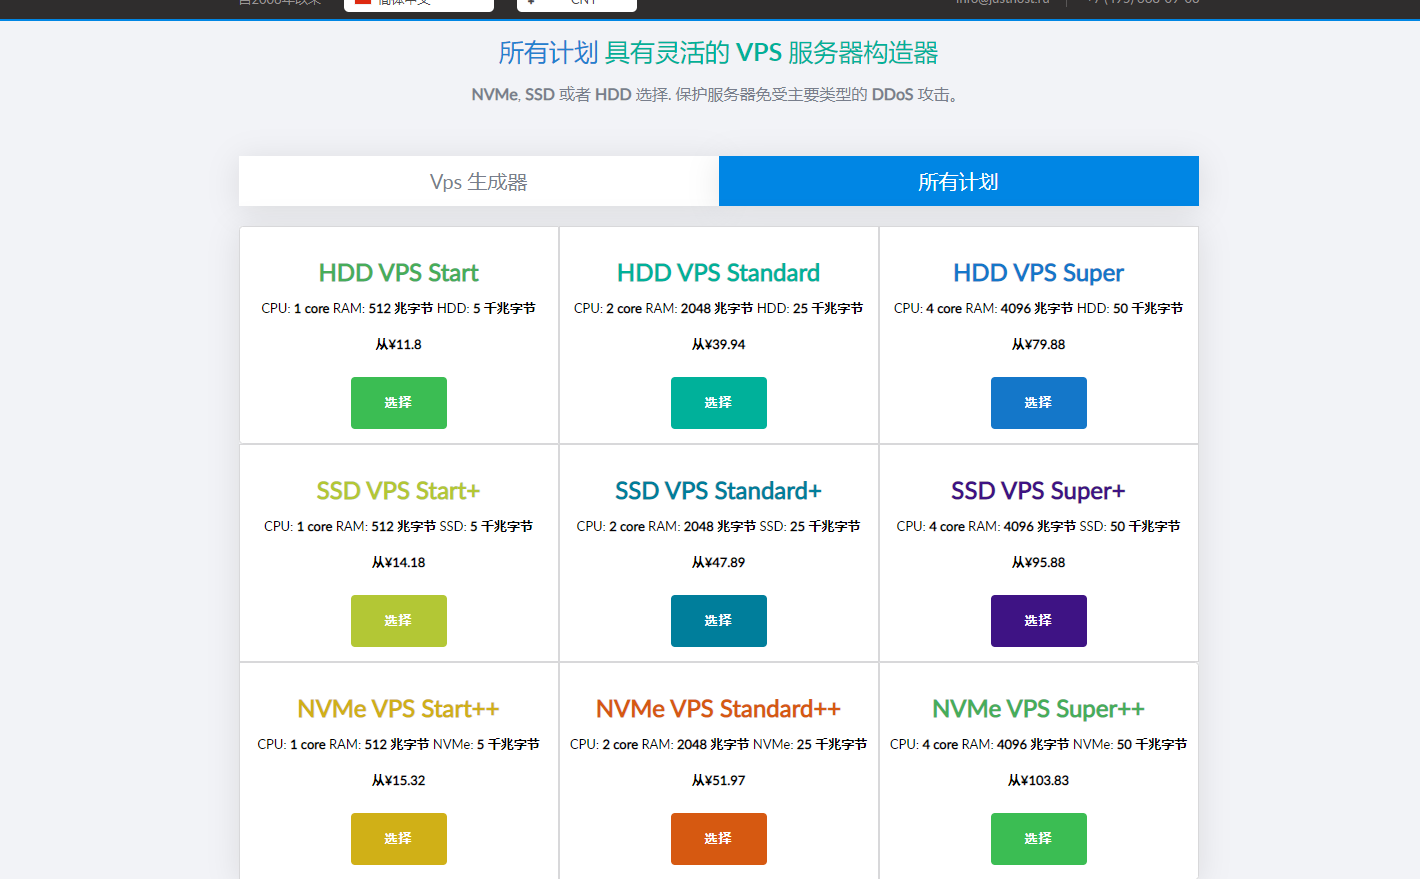Click the info email address in header
1420x879 pixels.
pos(1002,3)
